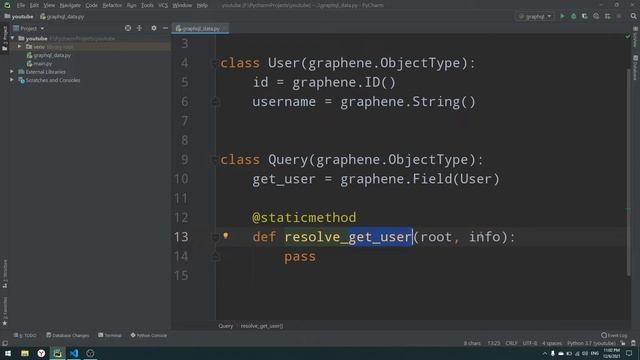
Task: Expand Scratches and Consoles node
Action: (12, 80)
